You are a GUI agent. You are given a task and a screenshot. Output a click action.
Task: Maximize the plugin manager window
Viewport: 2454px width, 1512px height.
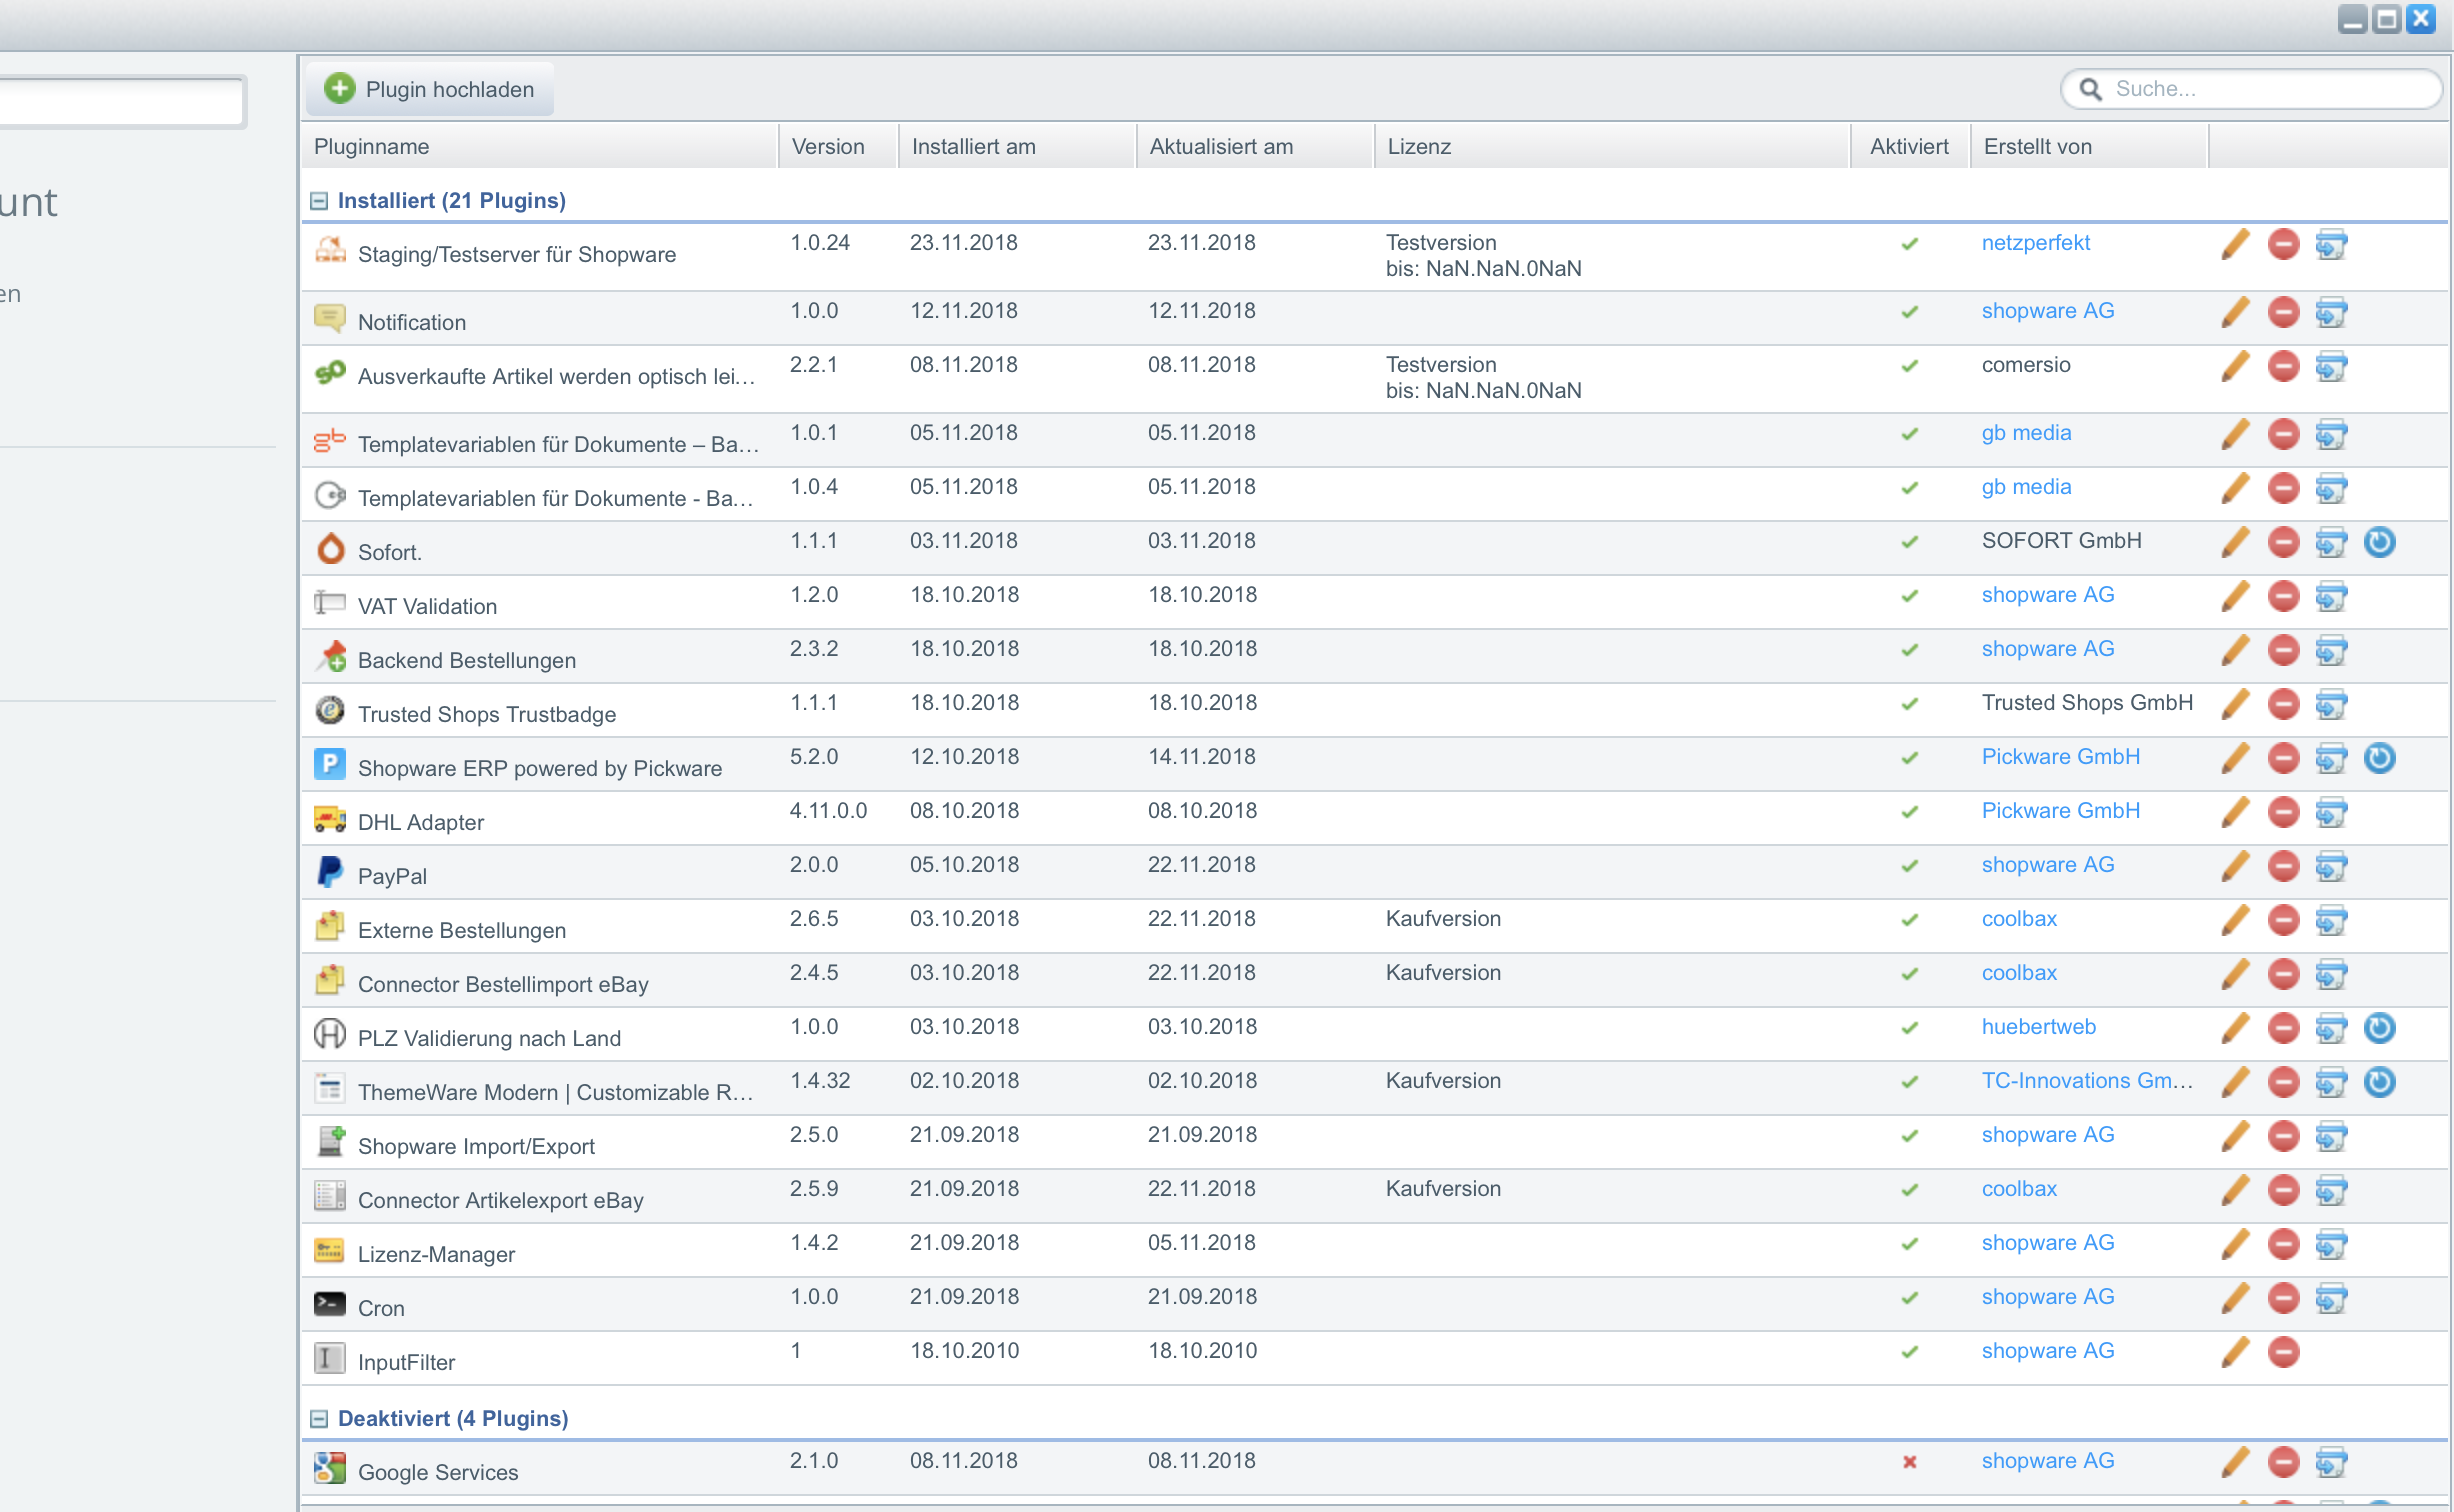point(2386,19)
